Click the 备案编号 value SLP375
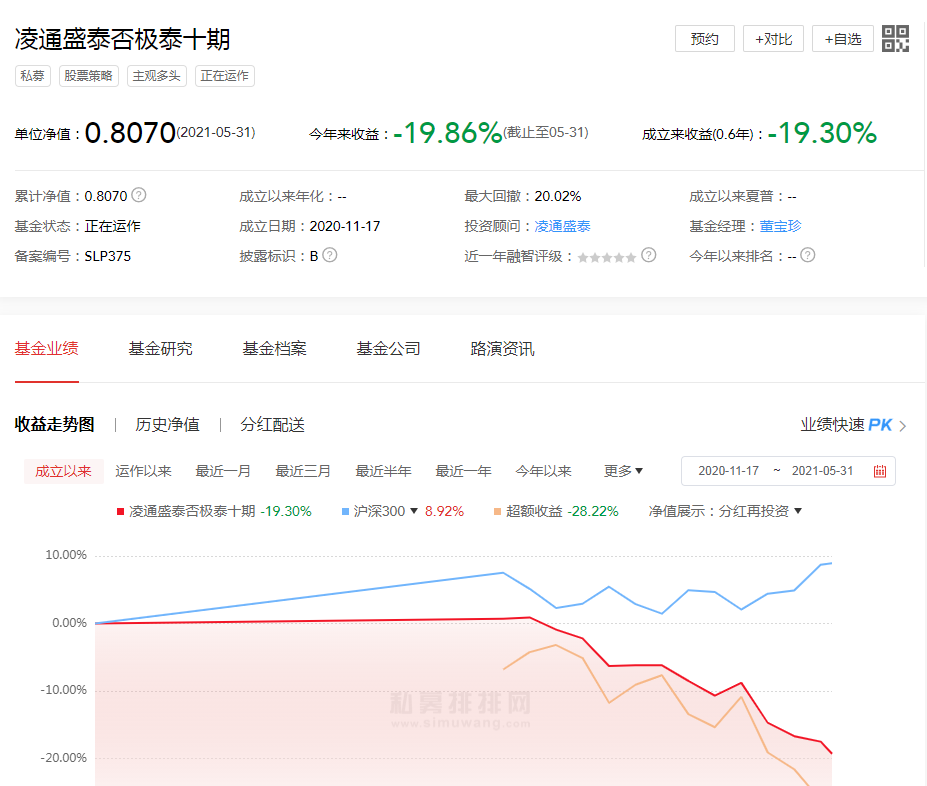This screenshot has height=786, width=927. [x=108, y=256]
